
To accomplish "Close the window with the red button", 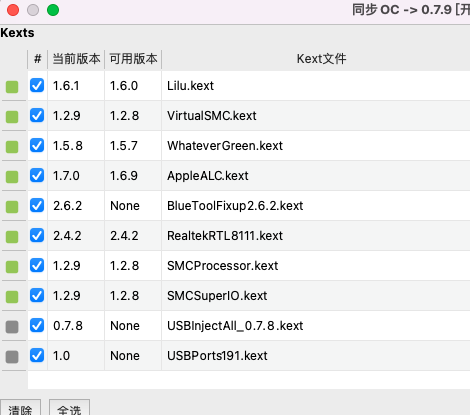I will (x=13, y=10).
